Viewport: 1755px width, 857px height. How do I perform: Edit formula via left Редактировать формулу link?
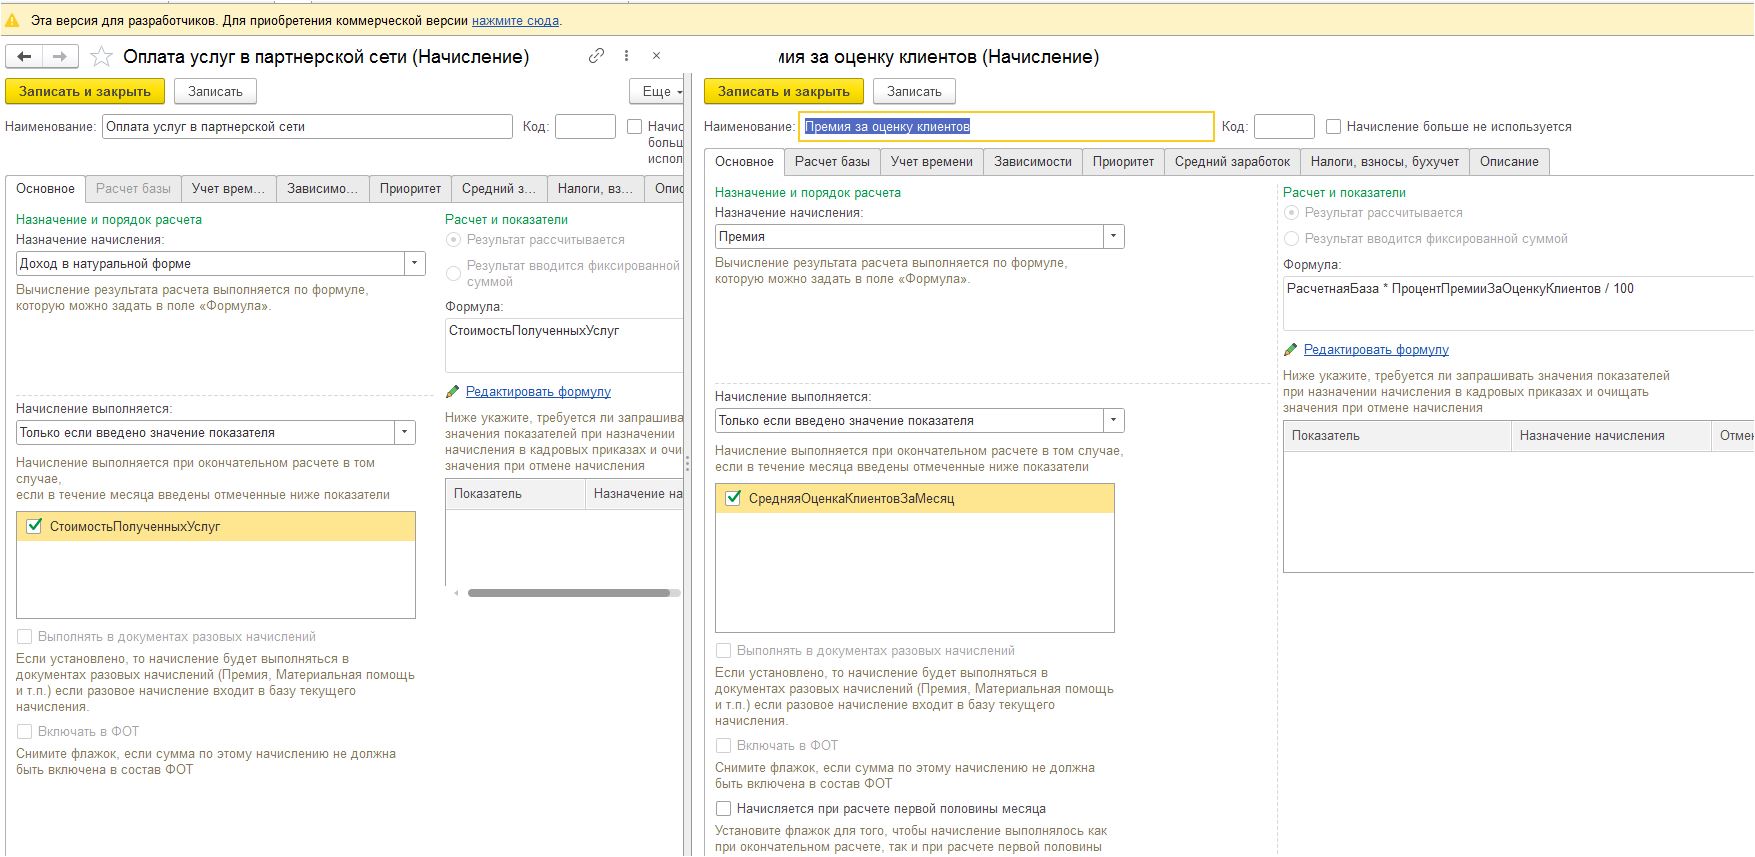tap(538, 392)
